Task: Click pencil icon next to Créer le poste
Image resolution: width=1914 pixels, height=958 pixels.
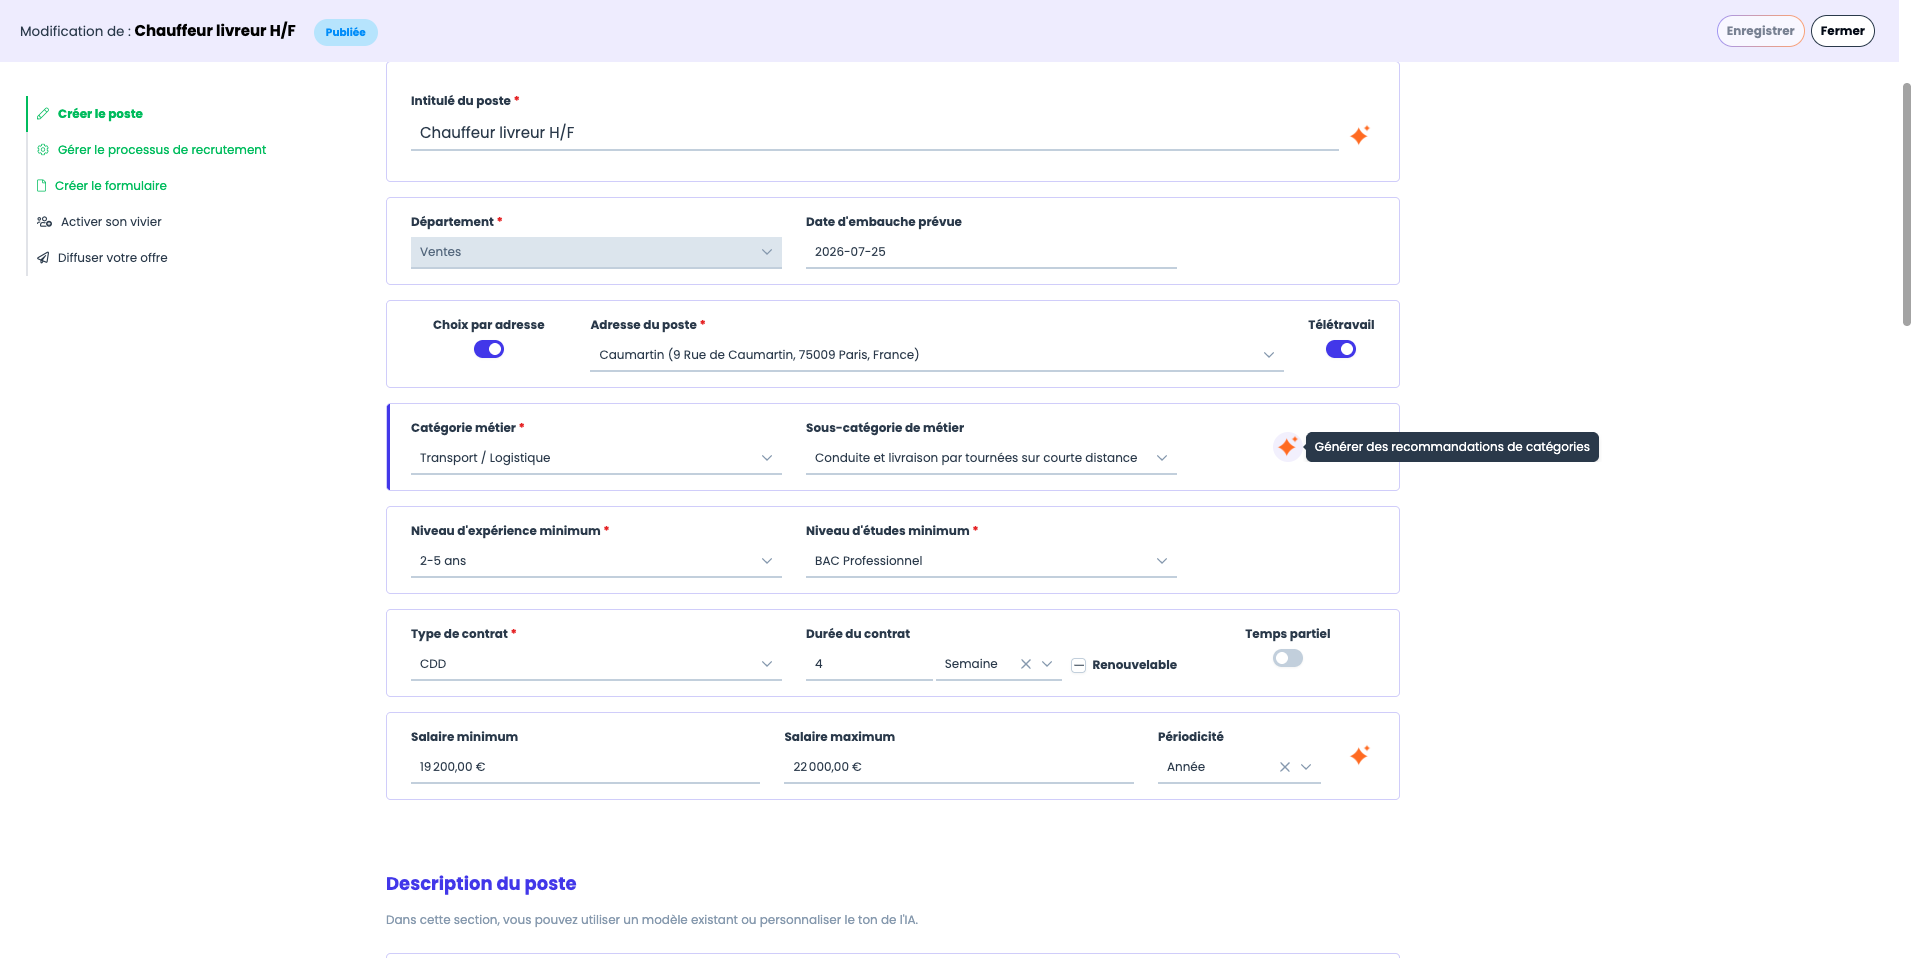Action: (x=43, y=114)
